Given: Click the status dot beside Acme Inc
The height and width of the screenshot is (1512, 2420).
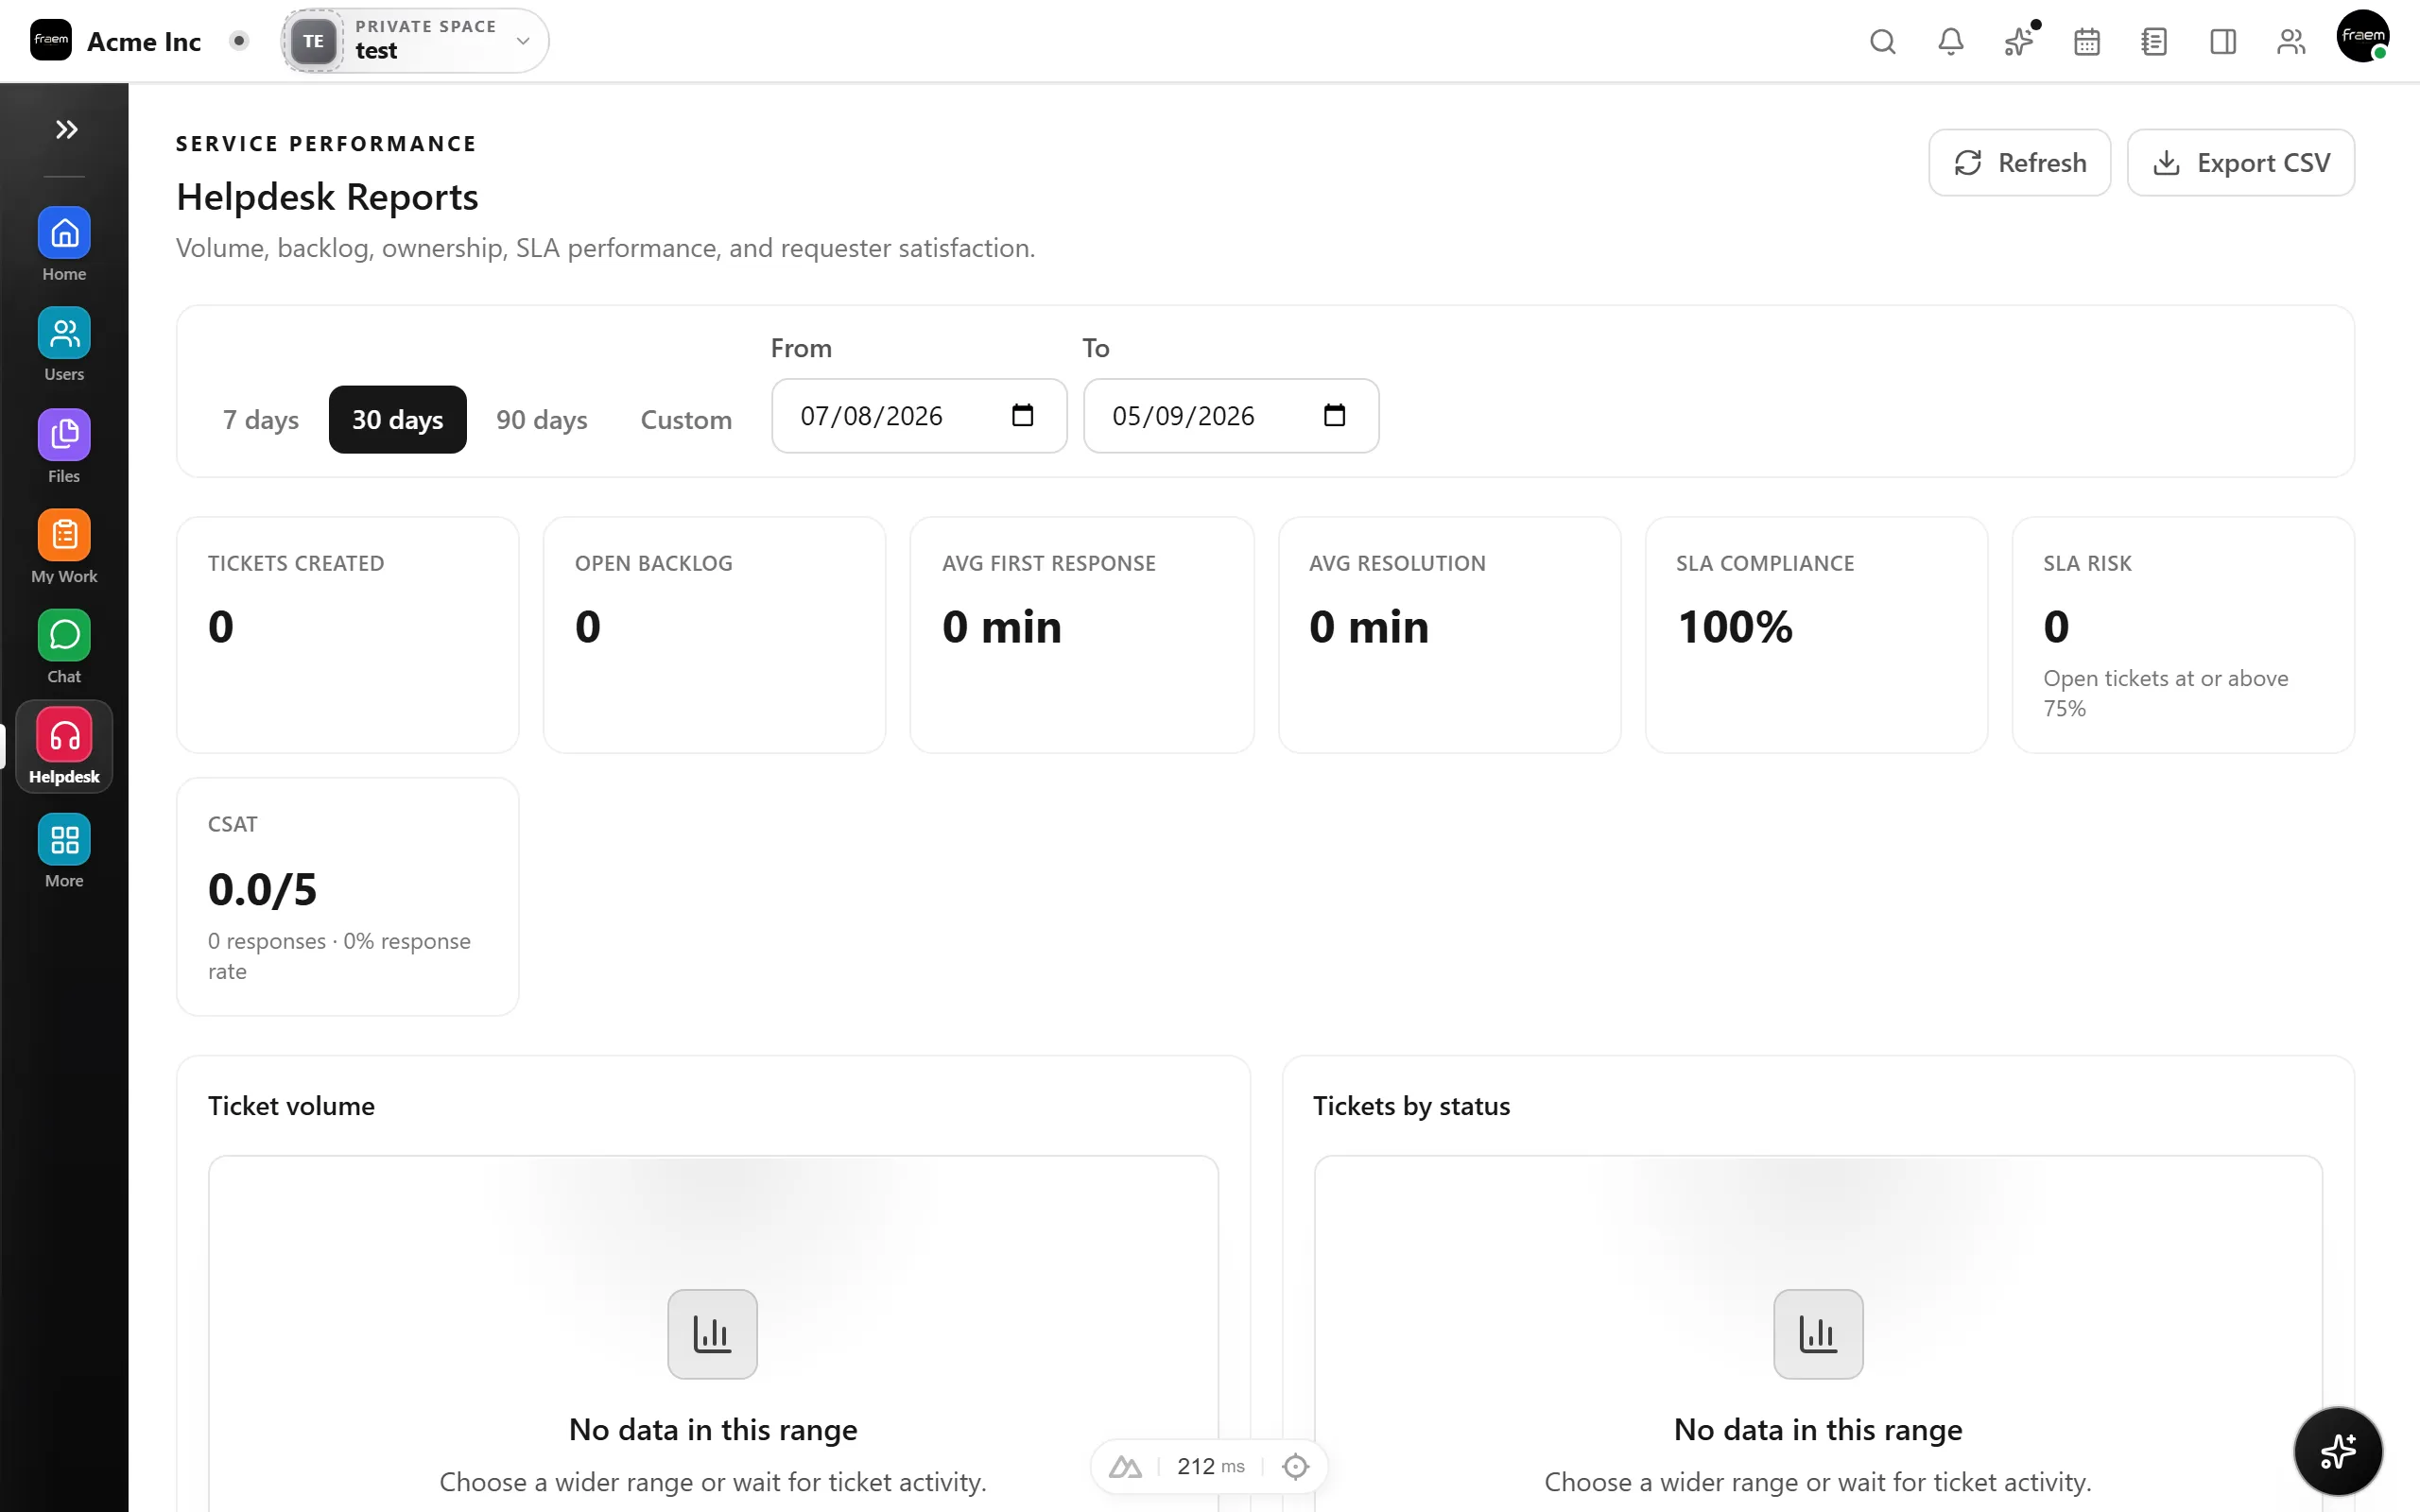Looking at the screenshot, I should pos(238,41).
